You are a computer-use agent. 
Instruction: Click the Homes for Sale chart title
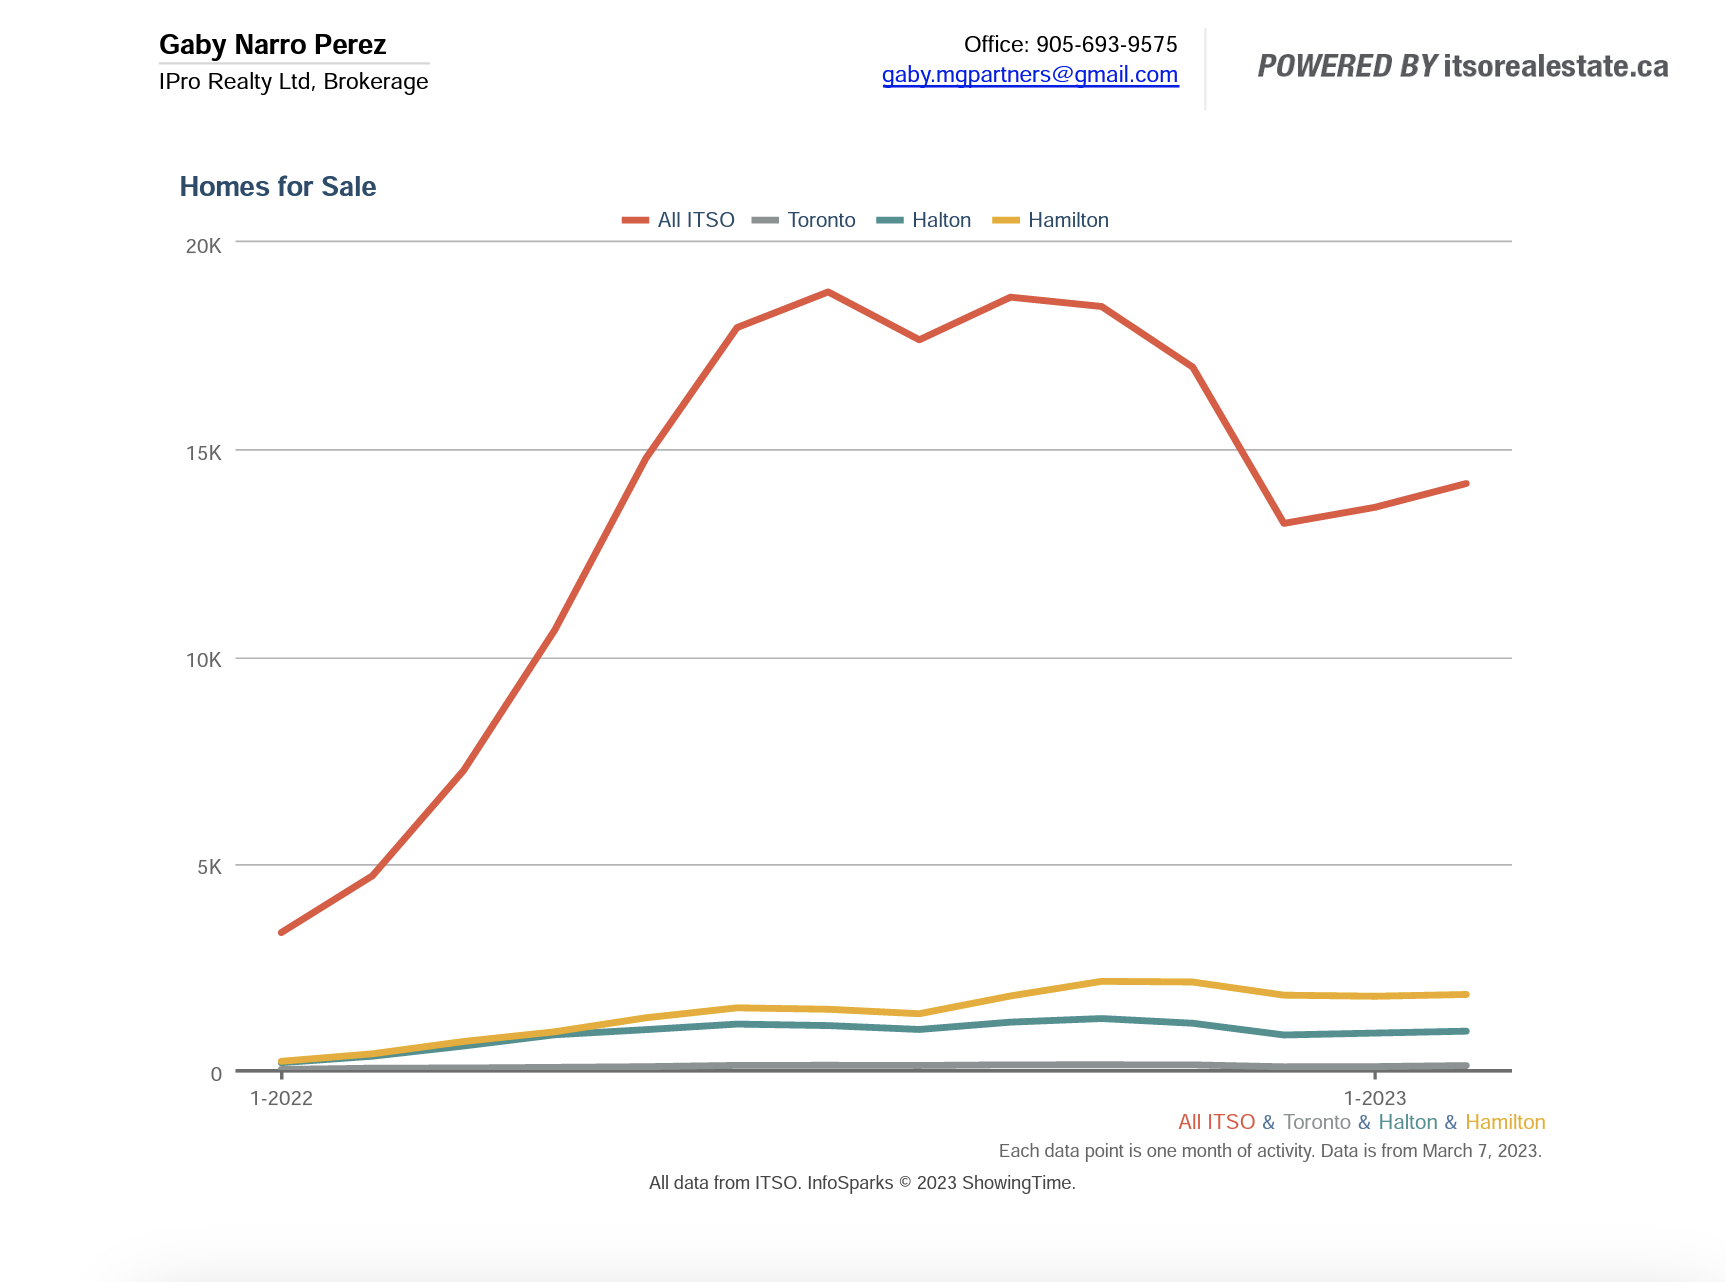coord(278,187)
